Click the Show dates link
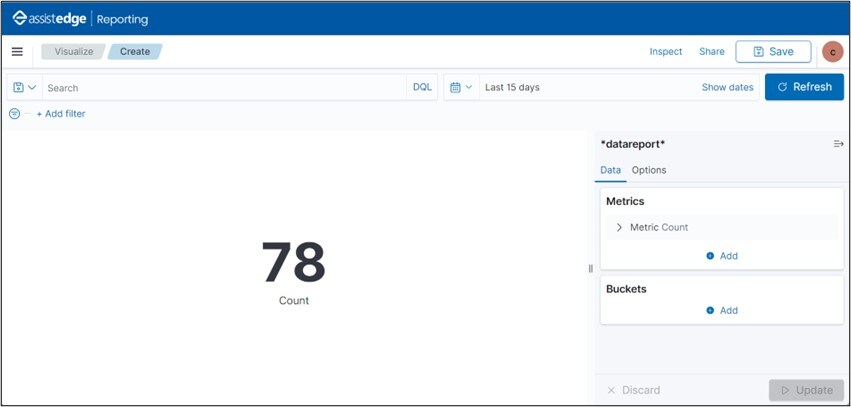Image resolution: width=851 pixels, height=407 pixels. [727, 87]
